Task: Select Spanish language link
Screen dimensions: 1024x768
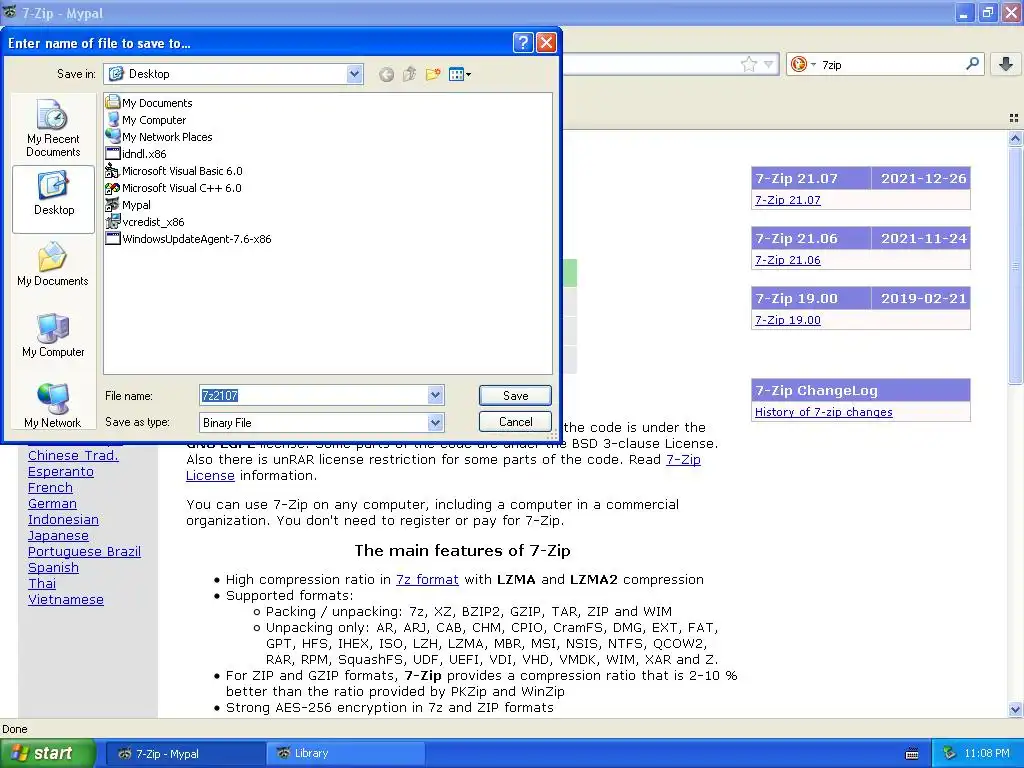Action: [54, 568]
